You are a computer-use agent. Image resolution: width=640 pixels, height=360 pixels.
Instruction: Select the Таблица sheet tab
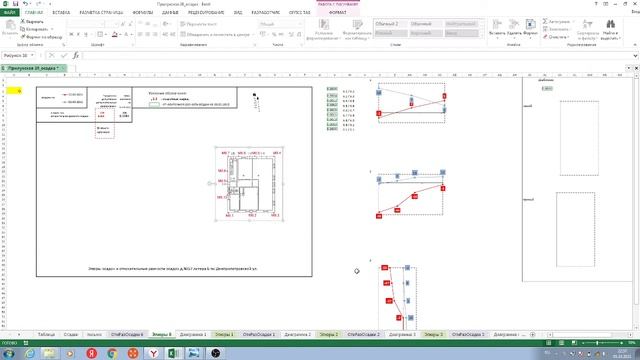coord(46,334)
